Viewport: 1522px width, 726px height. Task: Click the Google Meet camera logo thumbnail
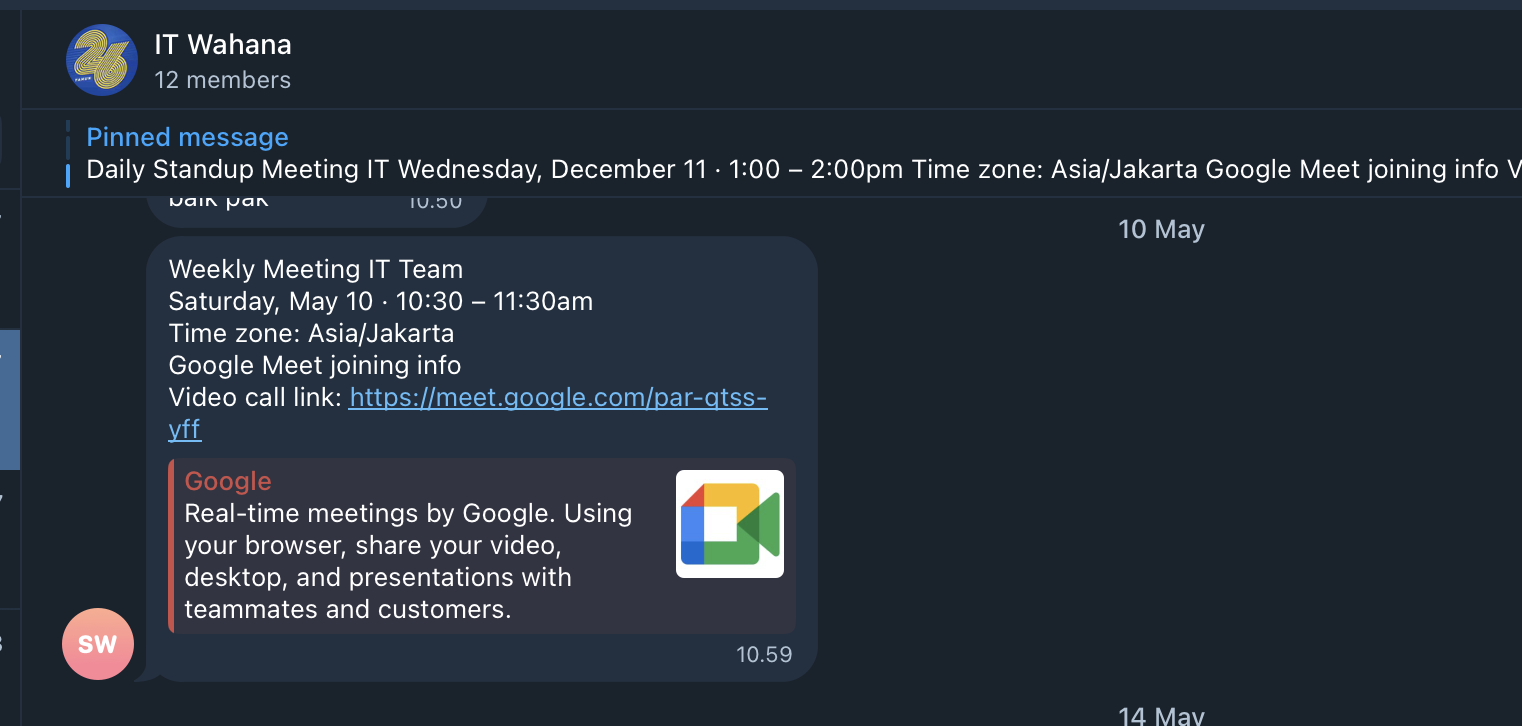click(x=730, y=524)
